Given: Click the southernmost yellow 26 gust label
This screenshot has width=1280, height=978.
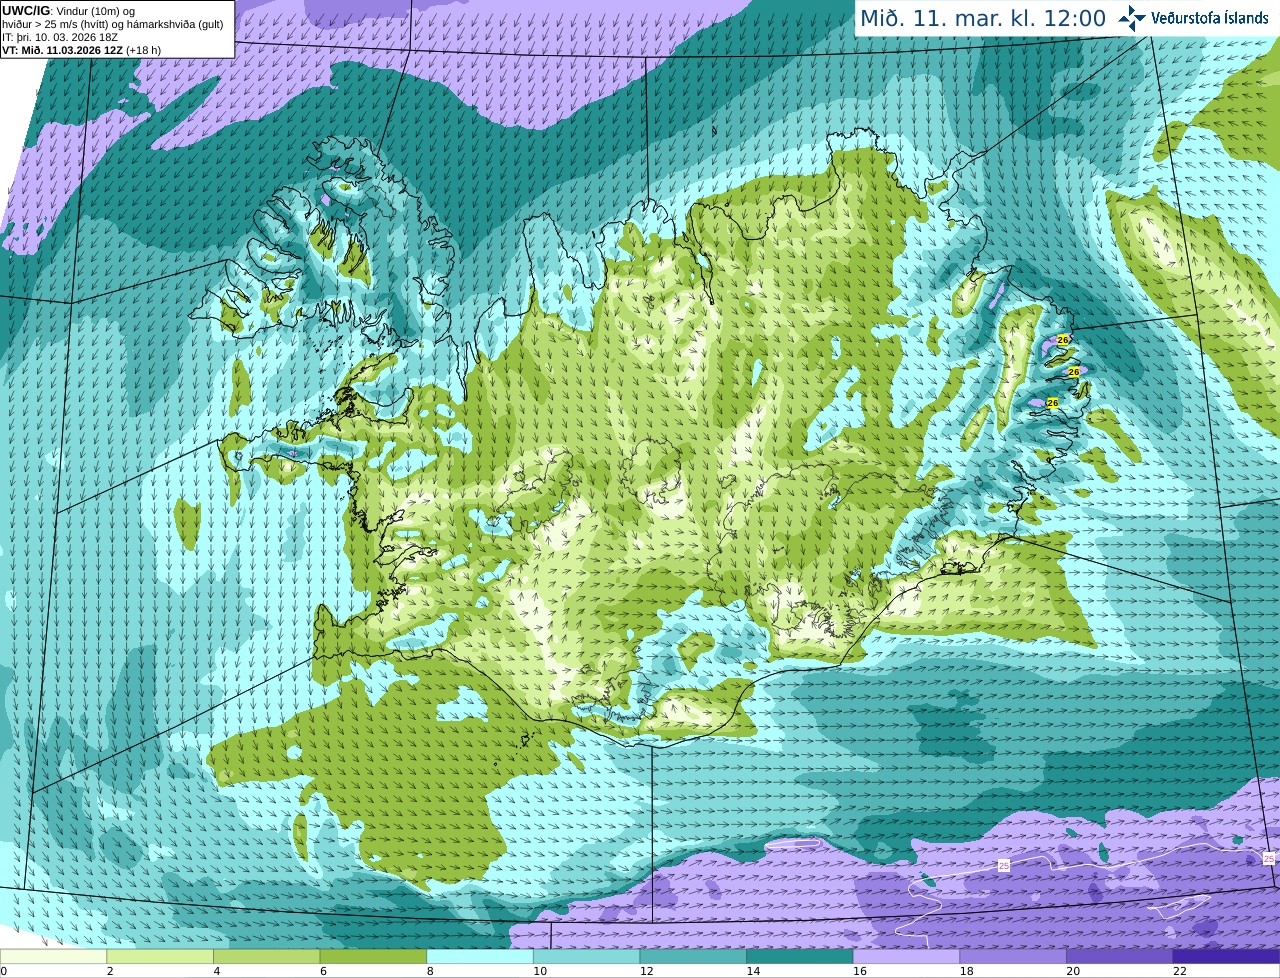Looking at the screenshot, I should [x=1052, y=403].
